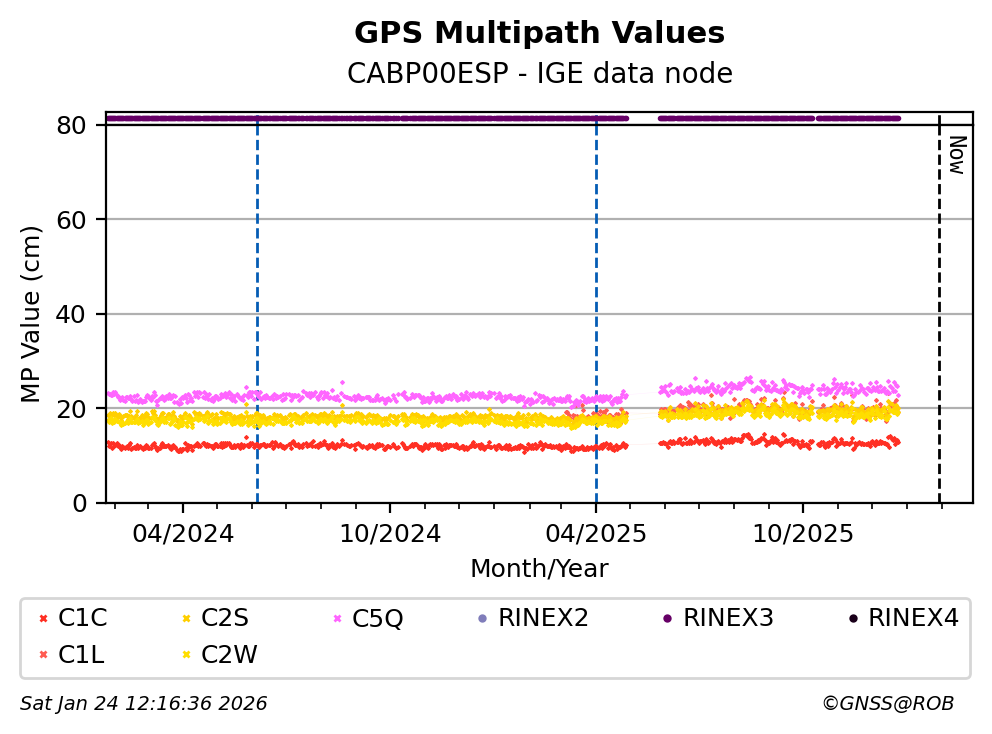Click the GPS Multipath Values title
The width and height of the screenshot is (992, 734).
[539, 33]
